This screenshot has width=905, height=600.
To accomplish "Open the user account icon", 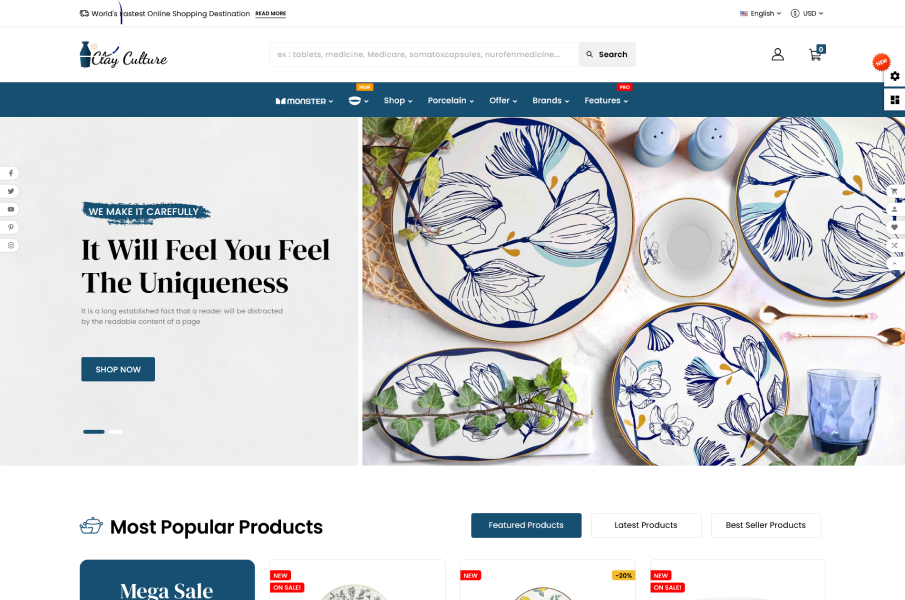I will pyautogui.click(x=777, y=54).
